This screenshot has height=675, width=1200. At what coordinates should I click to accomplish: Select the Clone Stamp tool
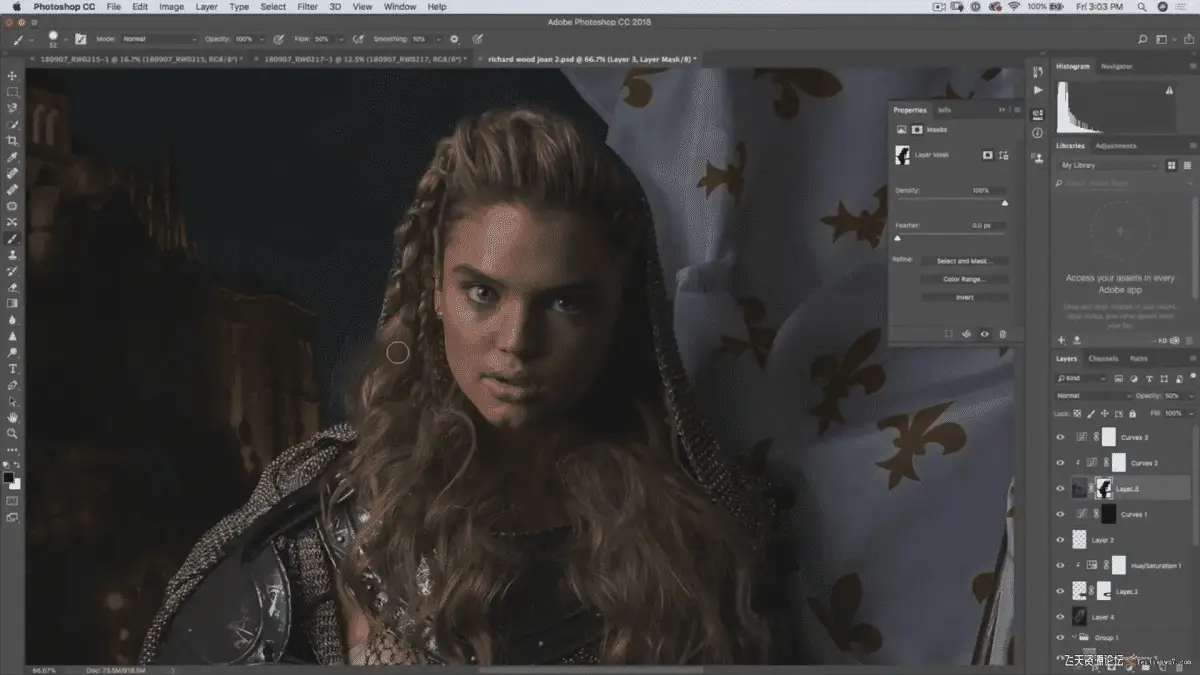click(x=12, y=255)
